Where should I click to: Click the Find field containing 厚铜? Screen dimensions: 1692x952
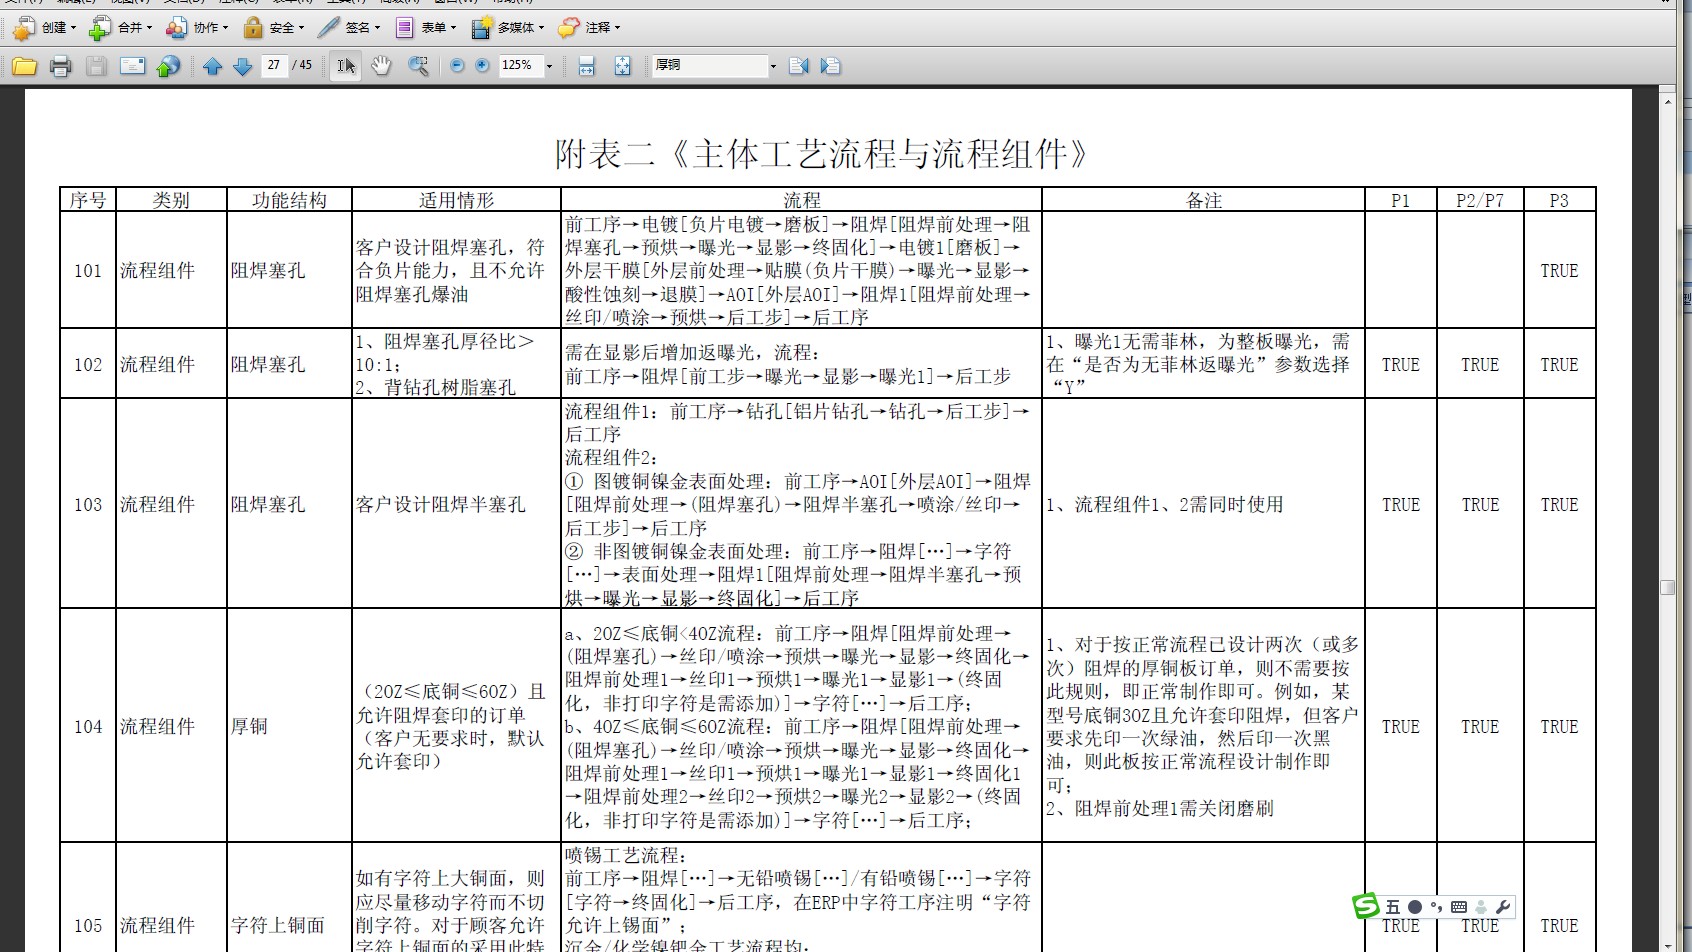[x=710, y=65]
